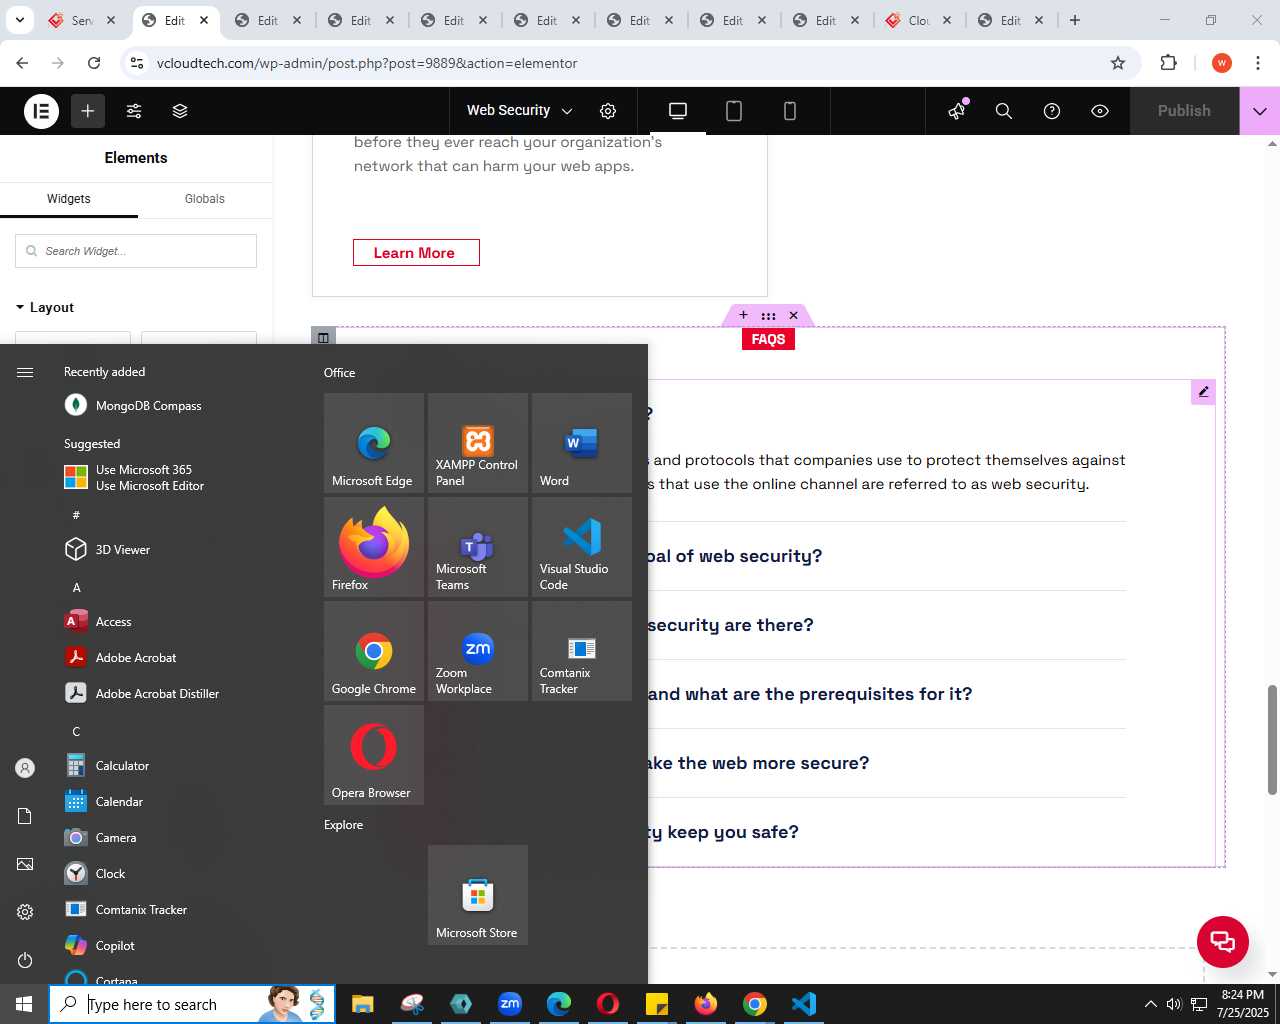Open Use Microsoft 365 suggestion
Image resolution: width=1280 pixels, height=1024 pixels.
click(x=150, y=477)
